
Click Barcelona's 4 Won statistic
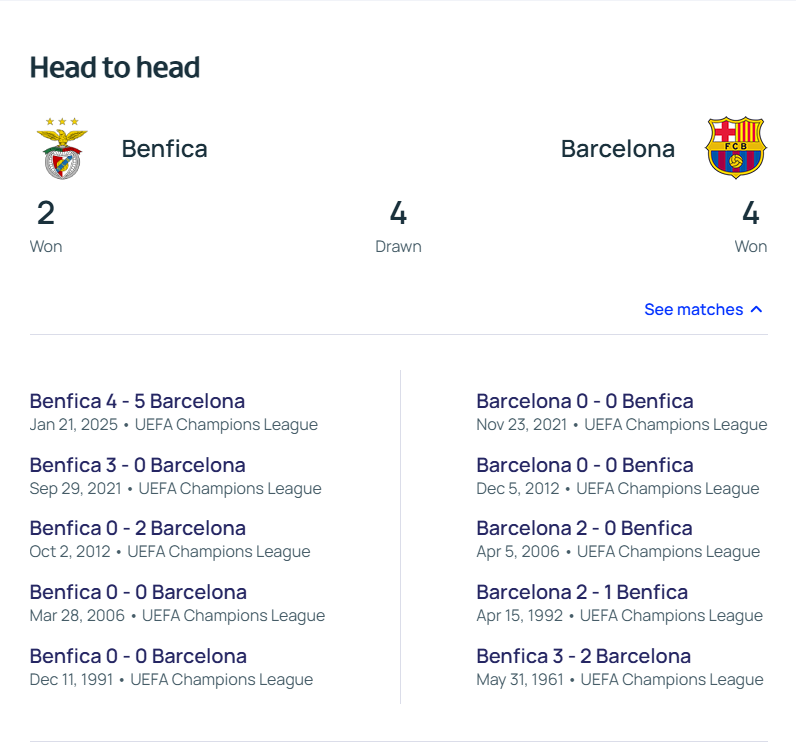pyautogui.click(x=751, y=226)
